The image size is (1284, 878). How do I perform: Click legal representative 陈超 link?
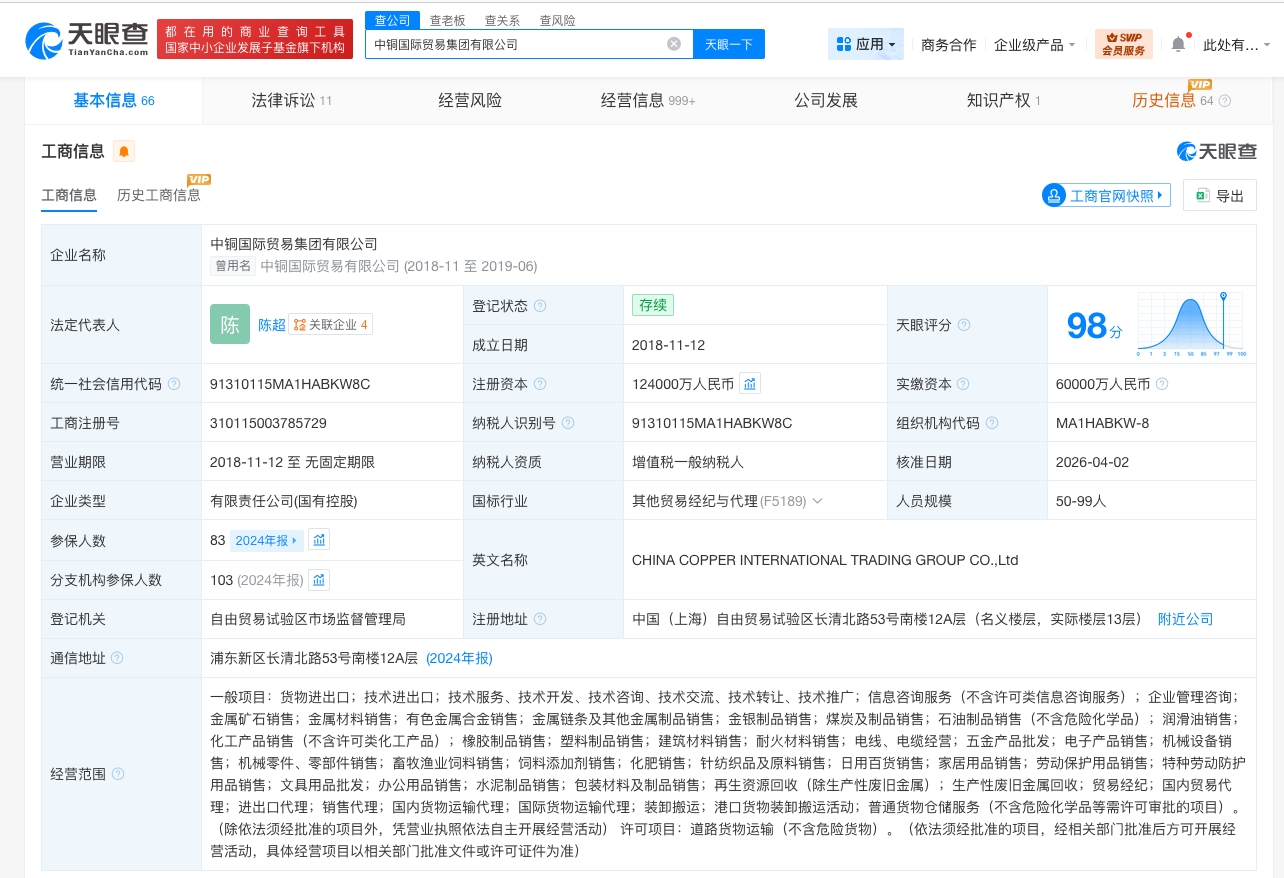point(271,324)
